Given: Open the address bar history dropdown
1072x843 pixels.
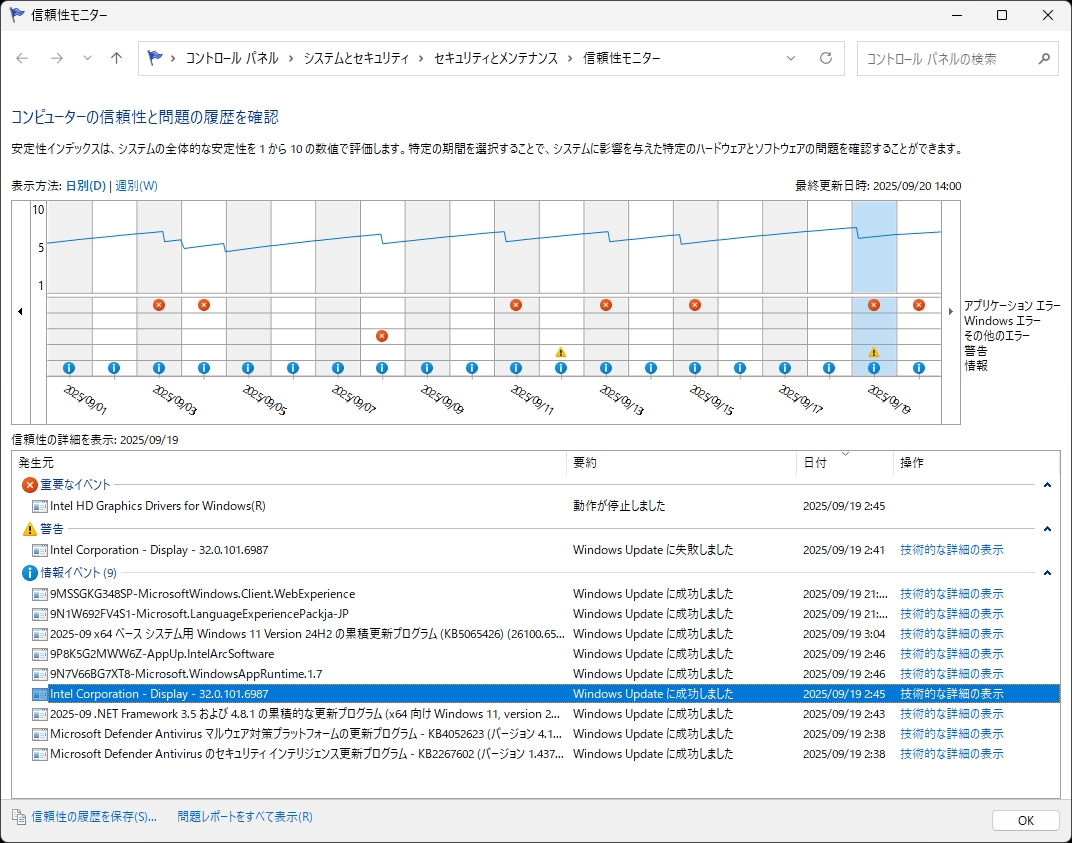Looking at the screenshot, I should (x=791, y=58).
